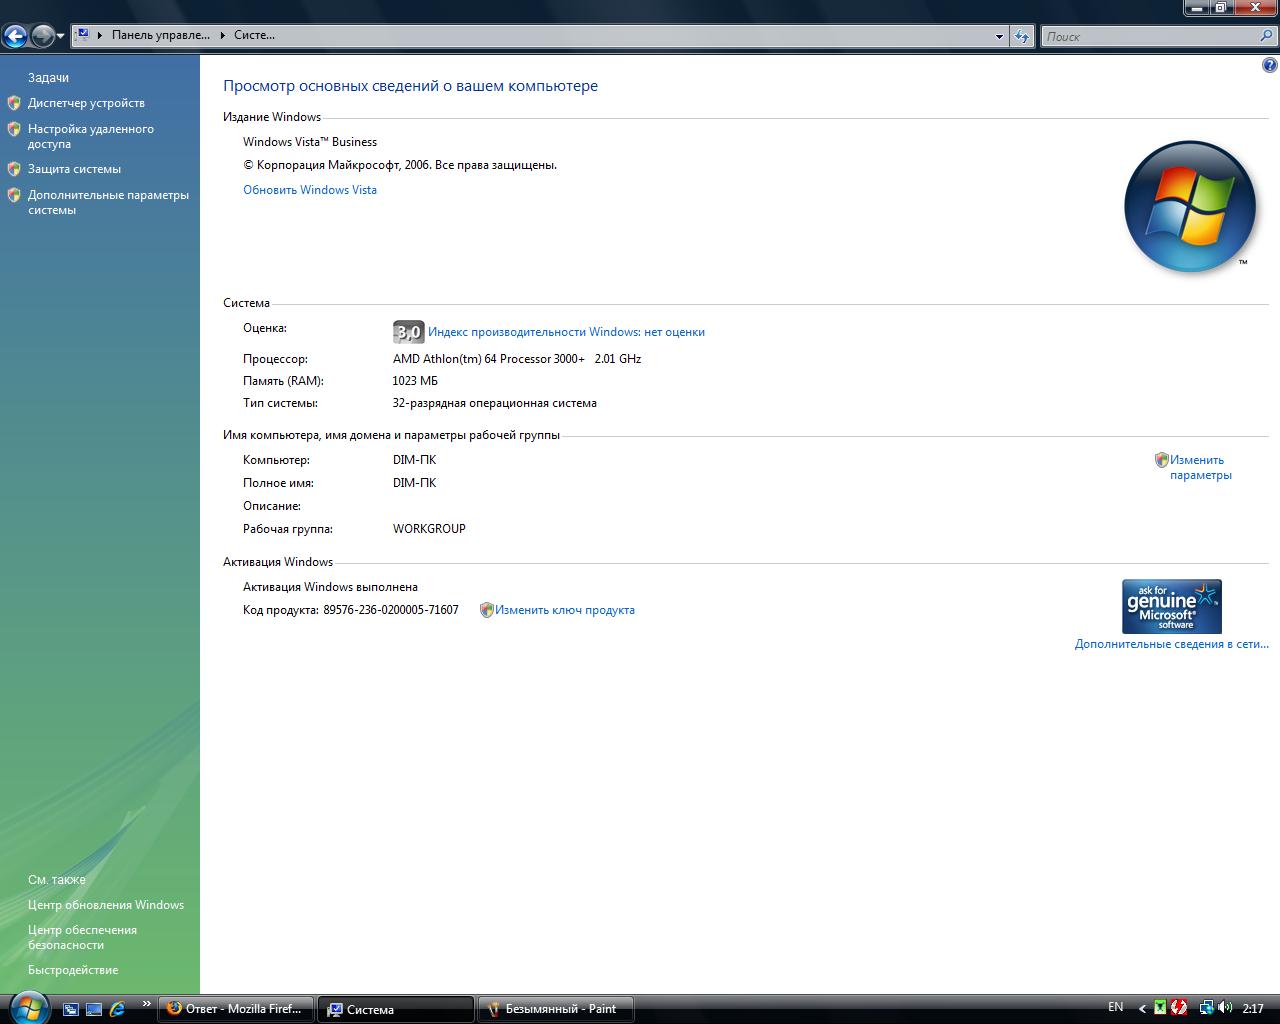Click the 3,0 performance score badge

click(x=408, y=332)
